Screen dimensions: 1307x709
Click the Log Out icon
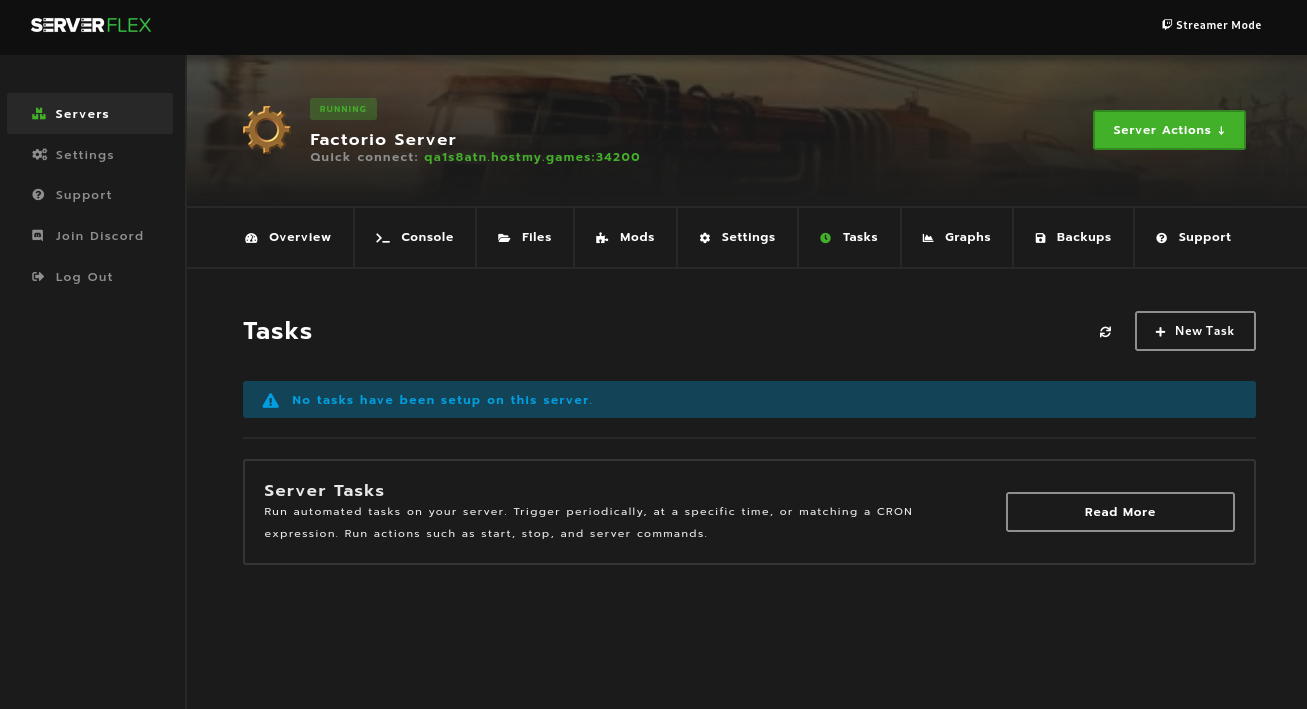point(38,277)
